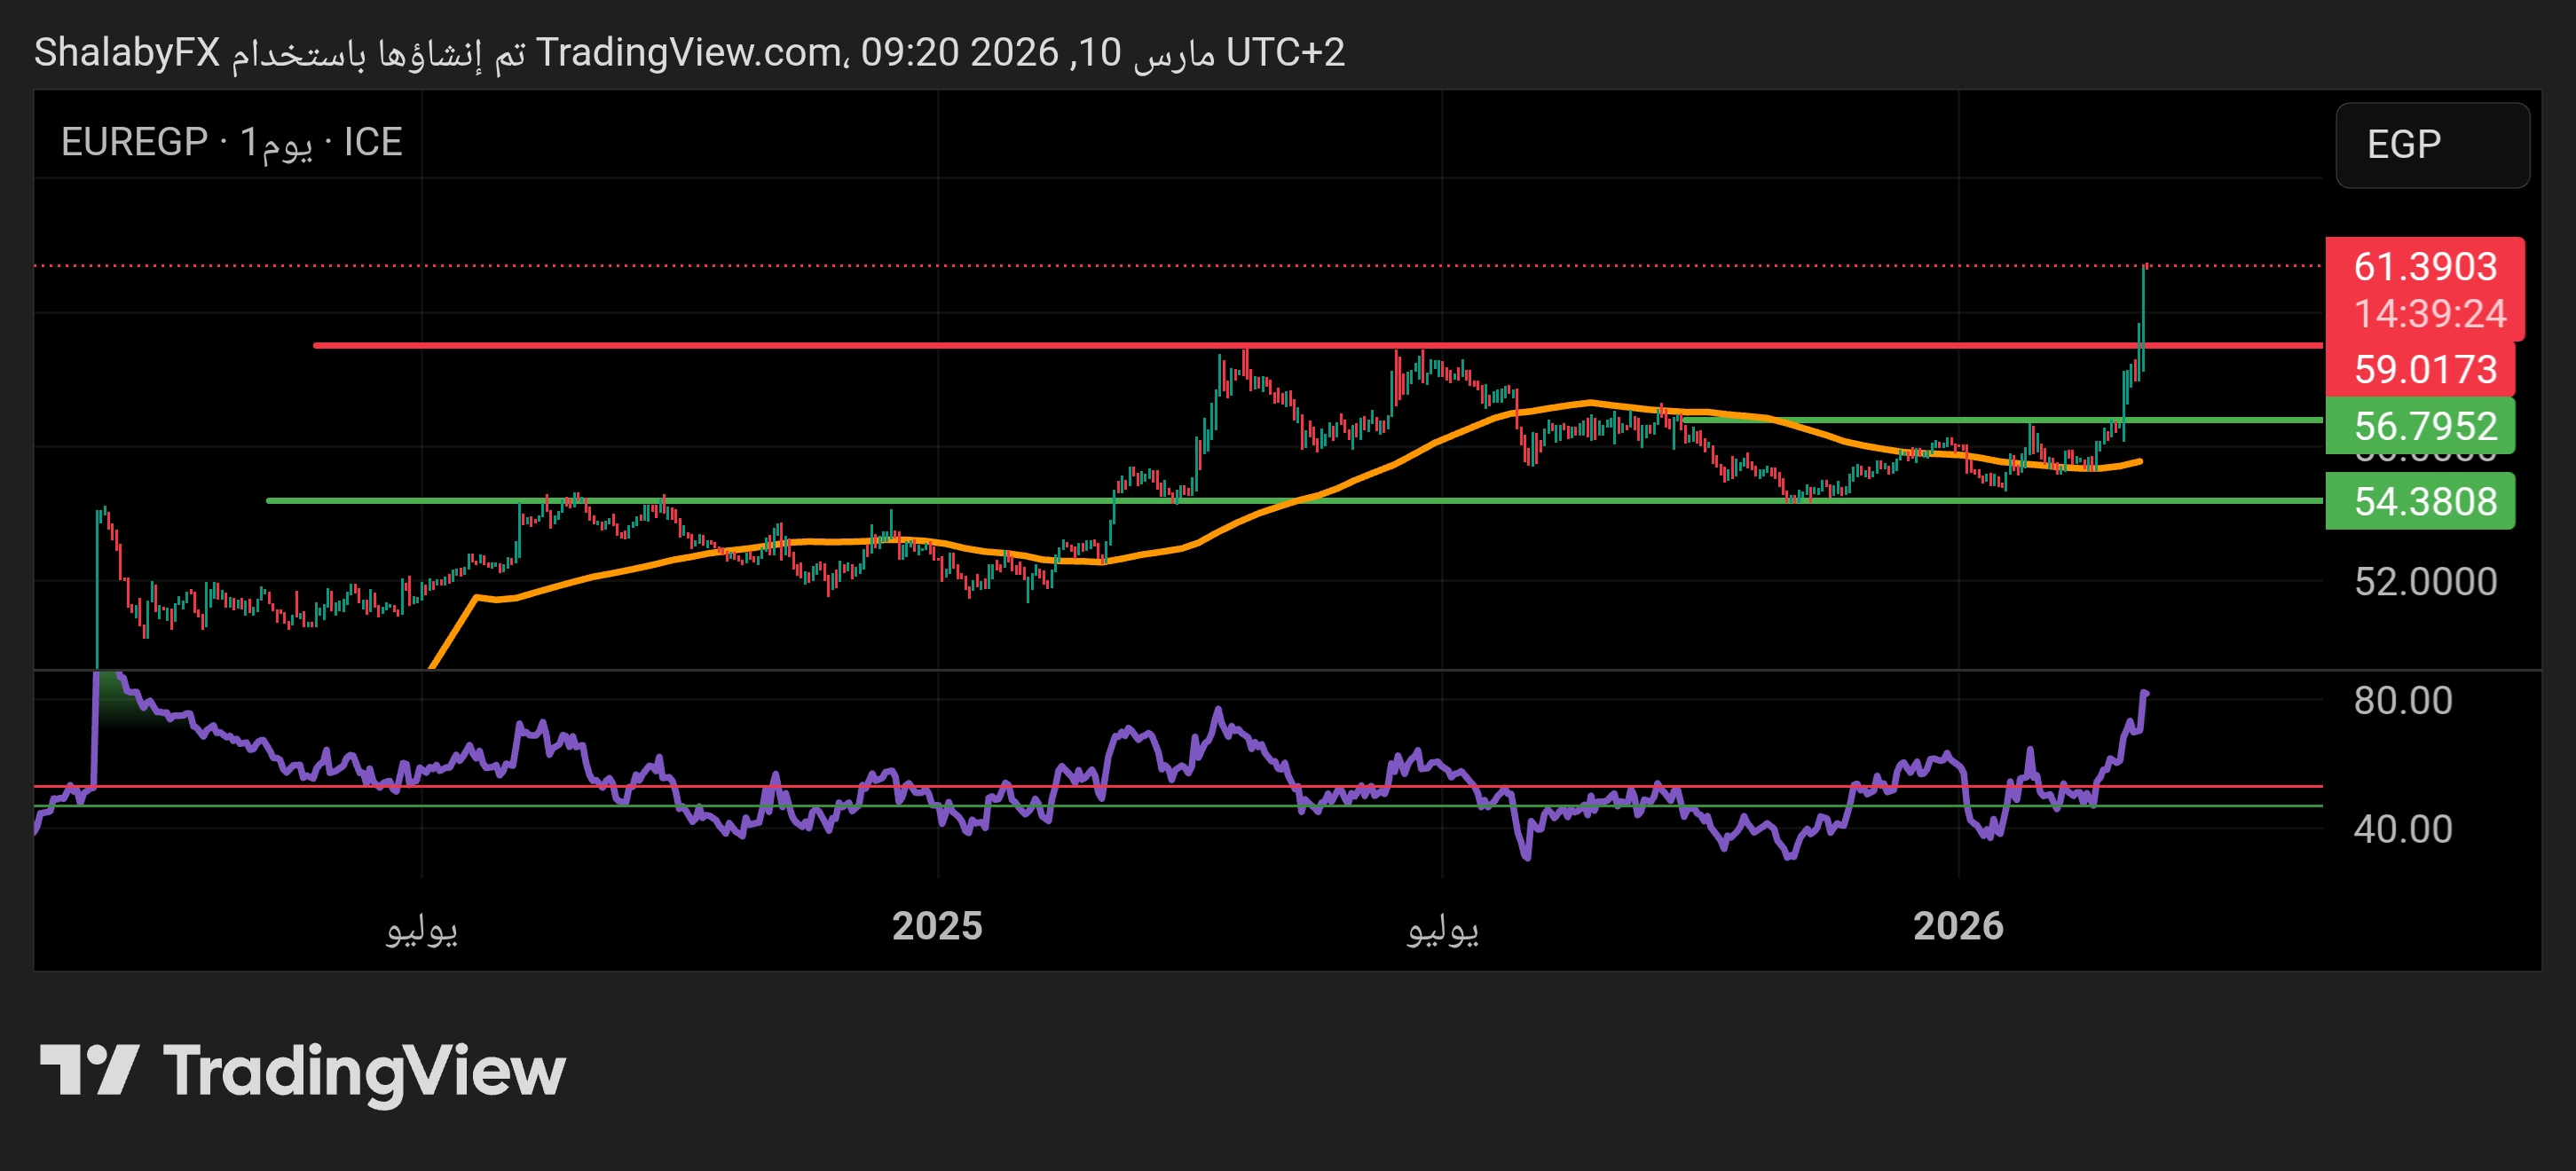Click the TradingView logo icon
The width and height of the screenshot is (2576, 1171).
click(88, 1070)
